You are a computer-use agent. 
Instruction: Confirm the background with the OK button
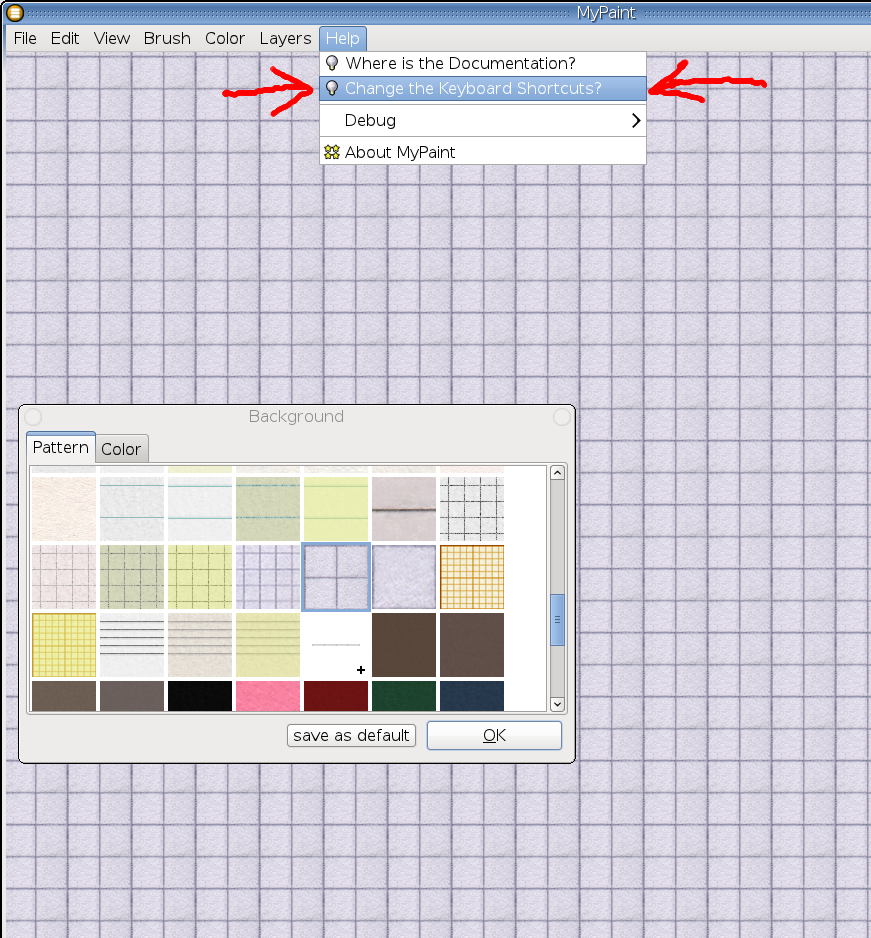(494, 736)
